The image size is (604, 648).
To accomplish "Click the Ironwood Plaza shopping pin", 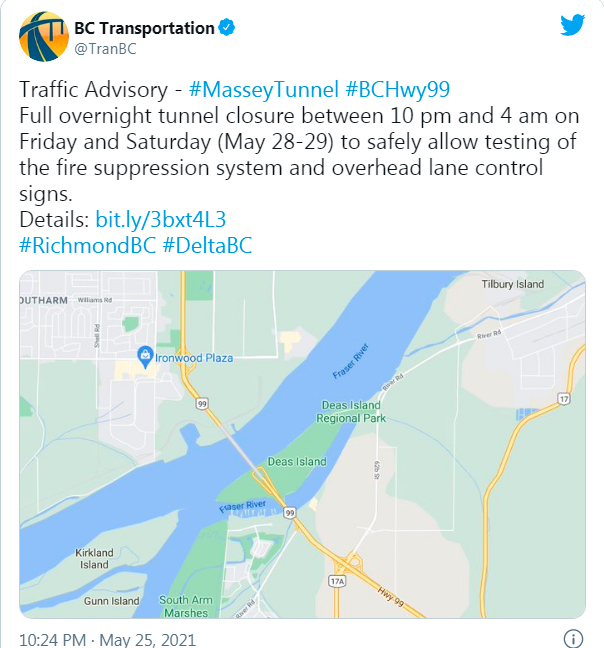I will tap(145, 357).
